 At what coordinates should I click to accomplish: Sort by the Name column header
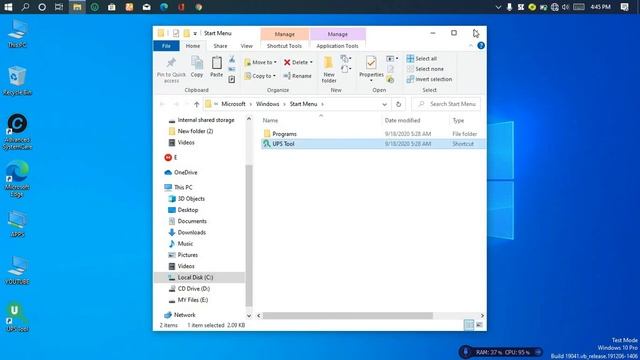(270, 120)
